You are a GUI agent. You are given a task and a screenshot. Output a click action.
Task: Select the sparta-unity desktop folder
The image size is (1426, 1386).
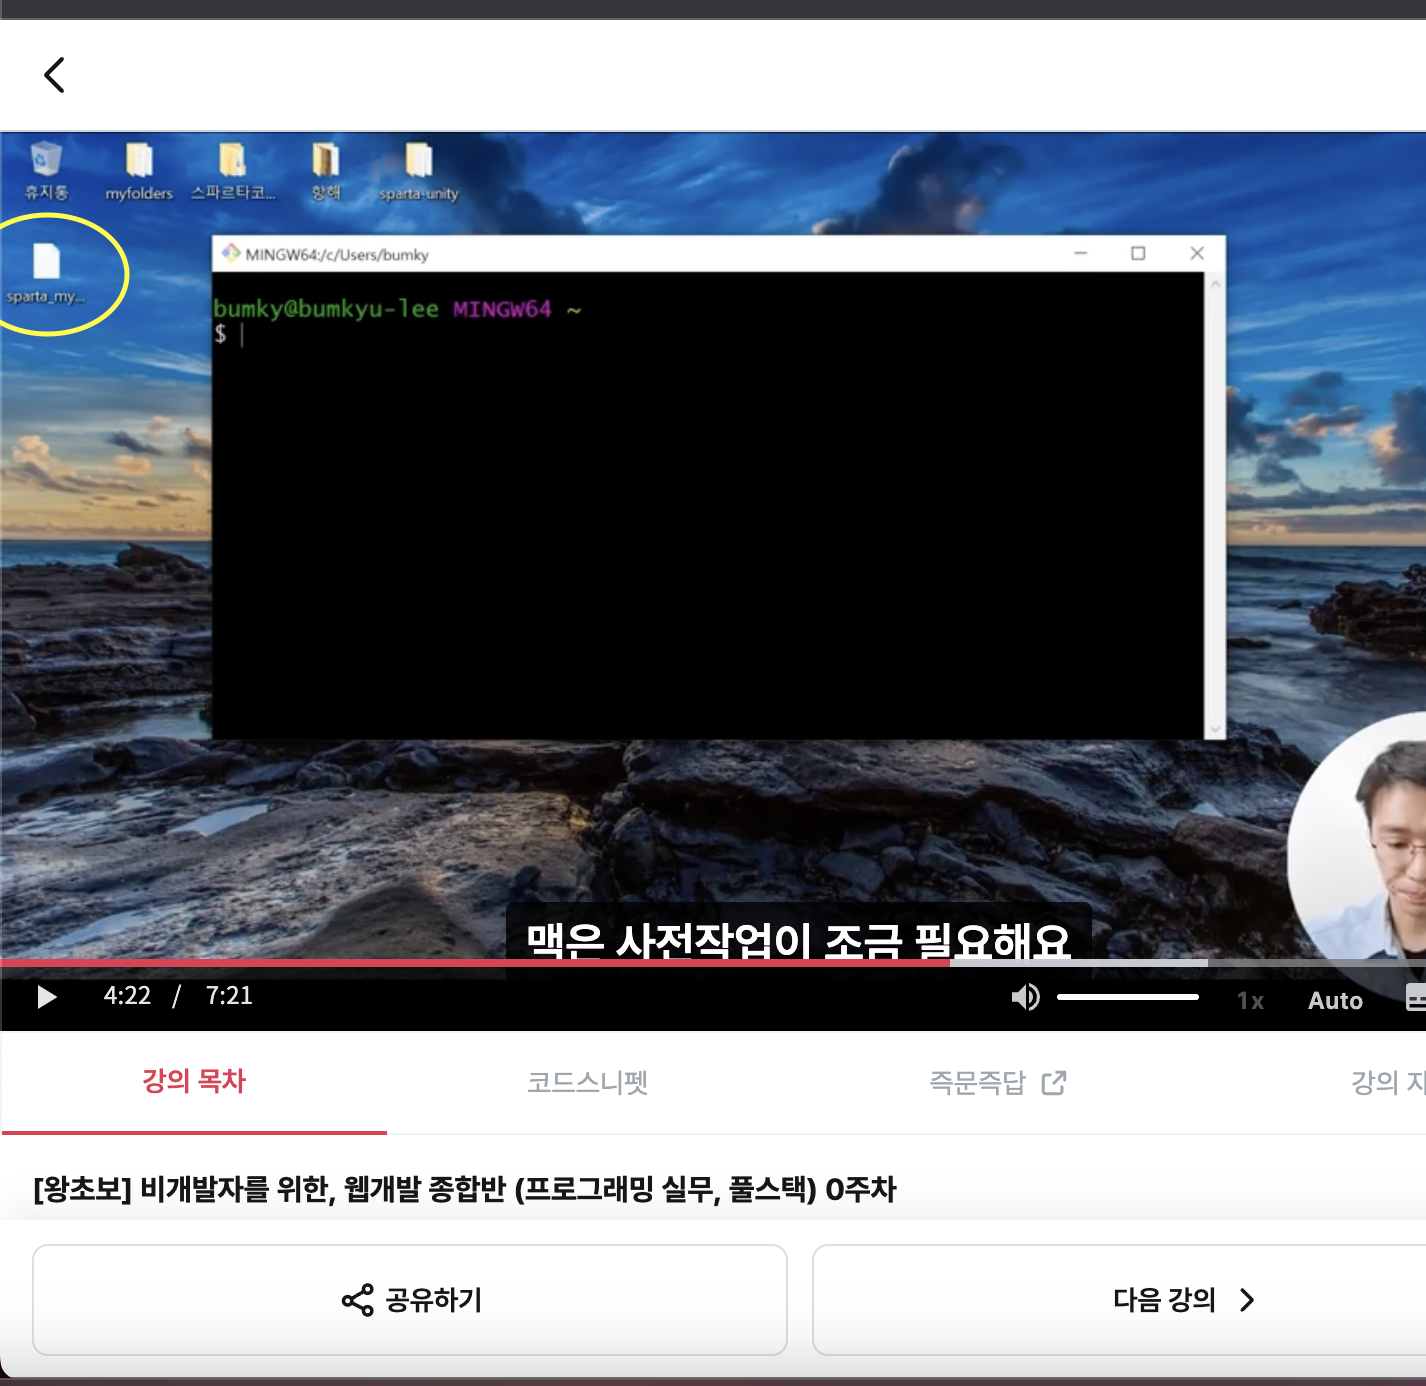click(x=419, y=171)
